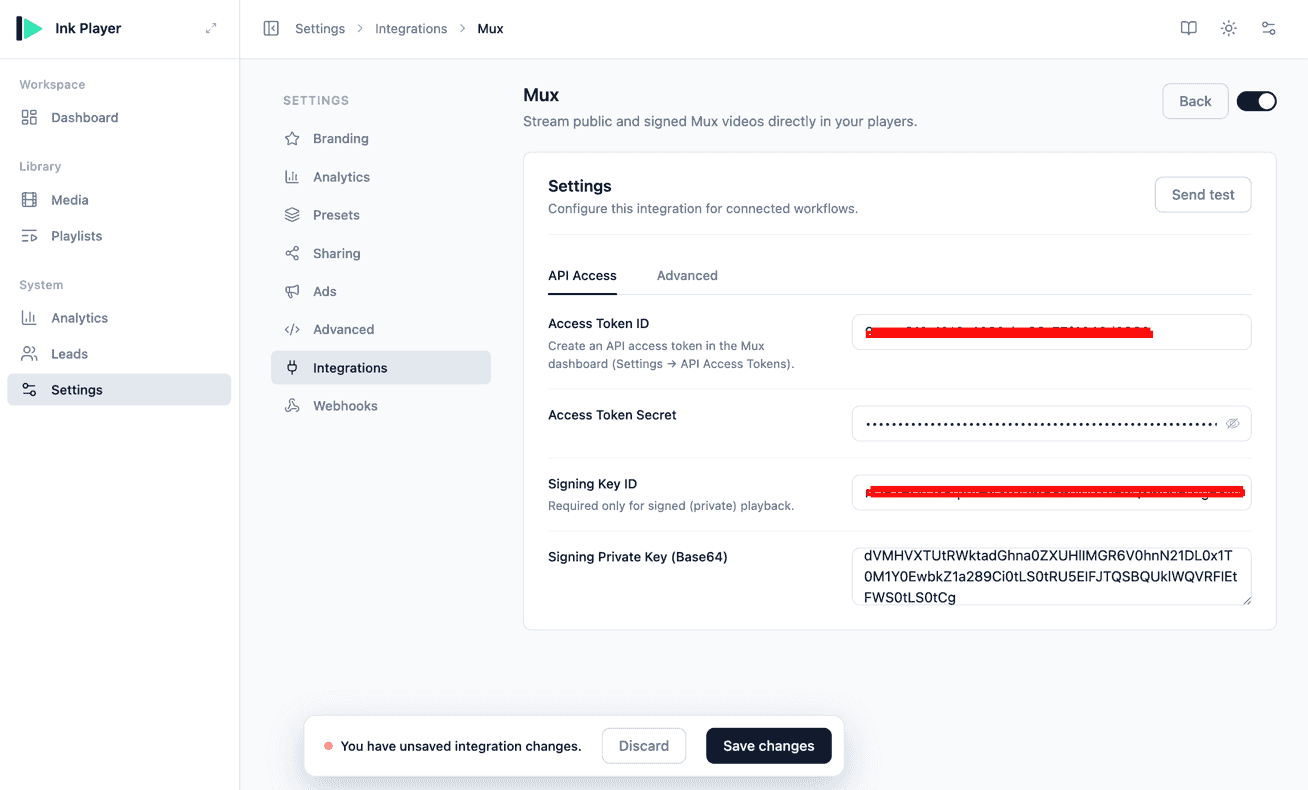Collapse sidebar with the panel toggle icon
This screenshot has width=1308, height=790.
pos(271,28)
